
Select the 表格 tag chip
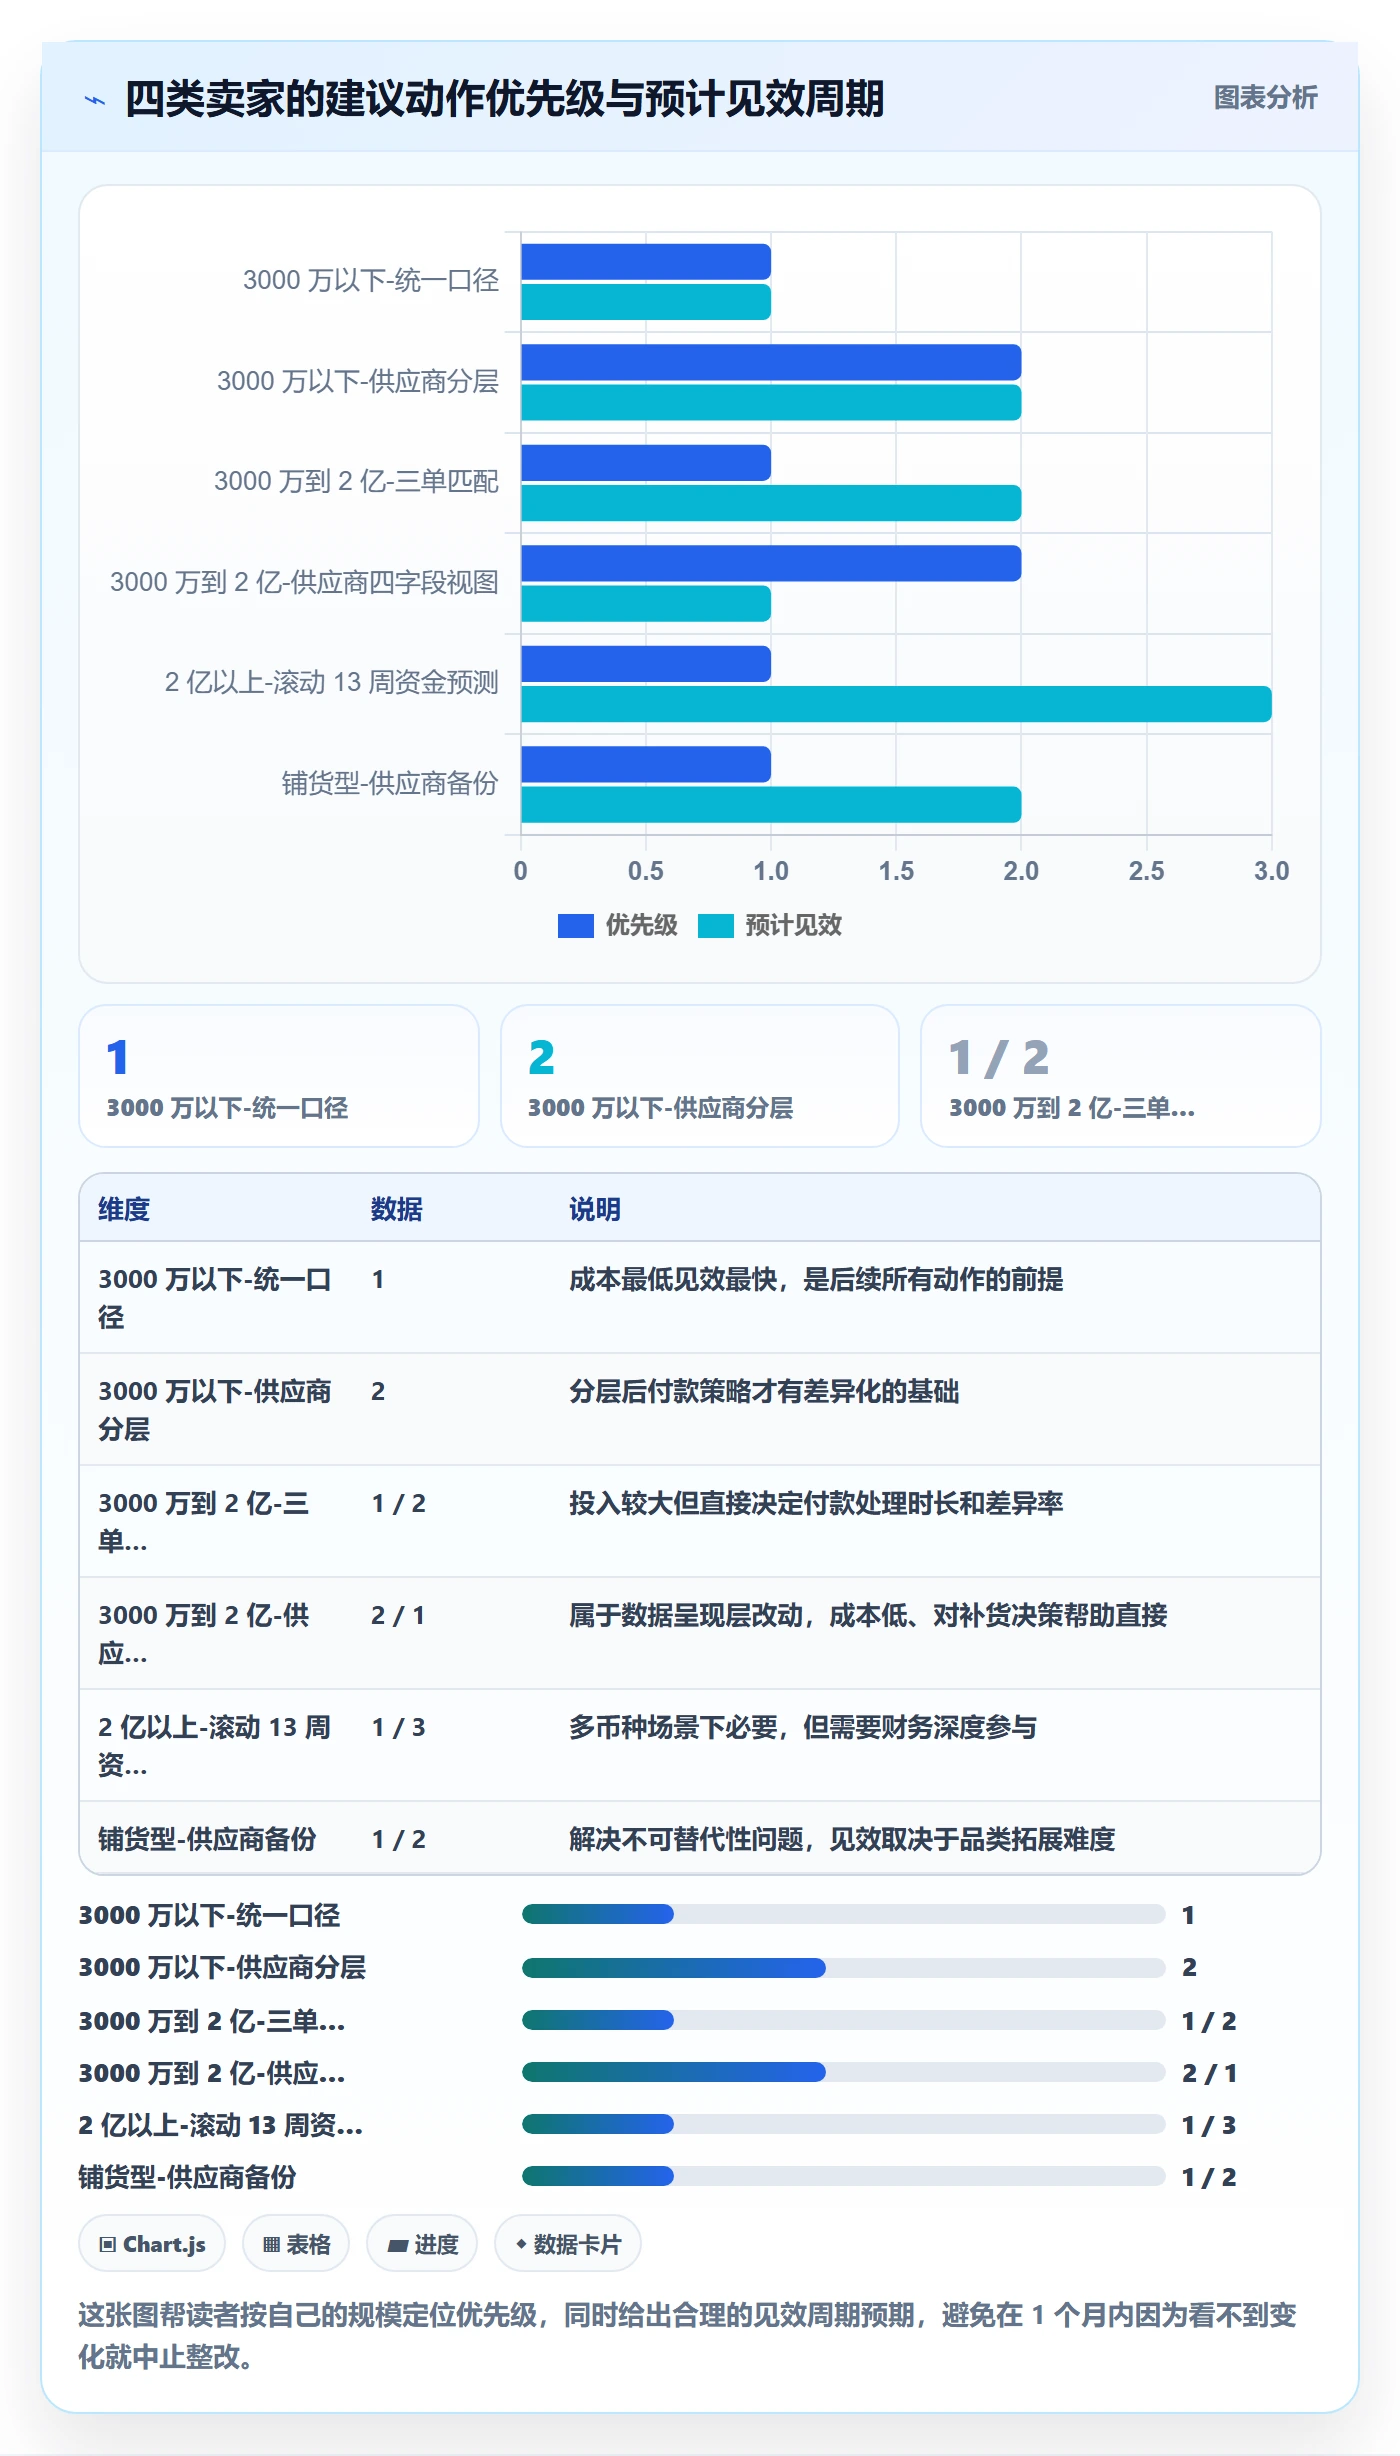tap(296, 2244)
